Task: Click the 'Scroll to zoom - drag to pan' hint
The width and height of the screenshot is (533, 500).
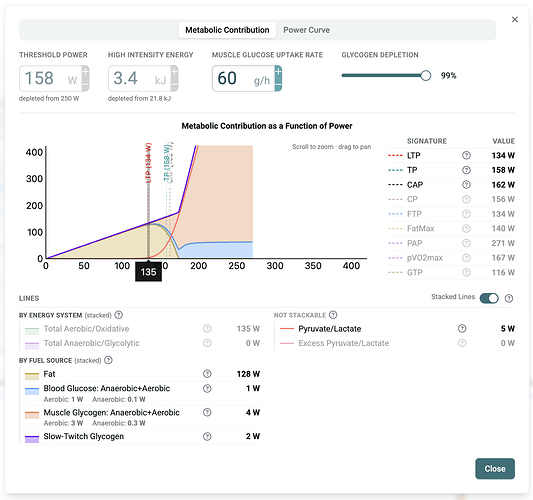Action: click(x=331, y=147)
